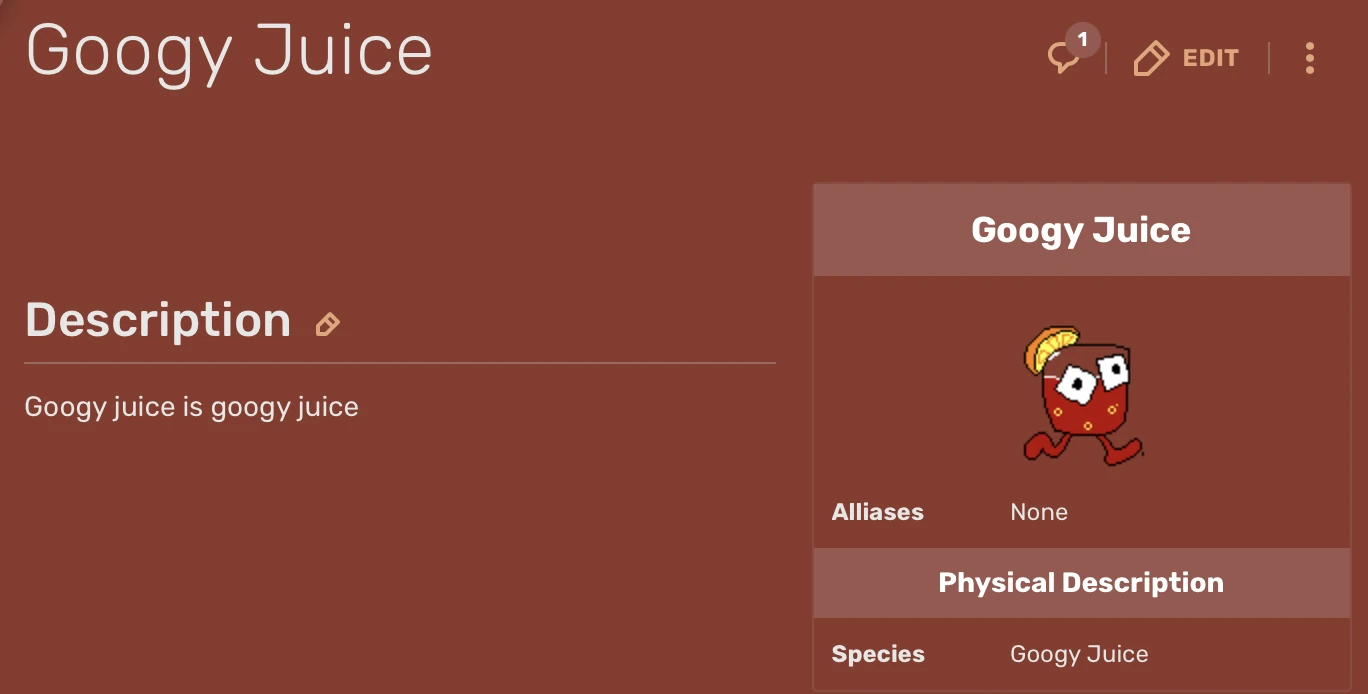The width and height of the screenshot is (1368, 694).
Task: Click the Species row label
Action: [877, 653]
